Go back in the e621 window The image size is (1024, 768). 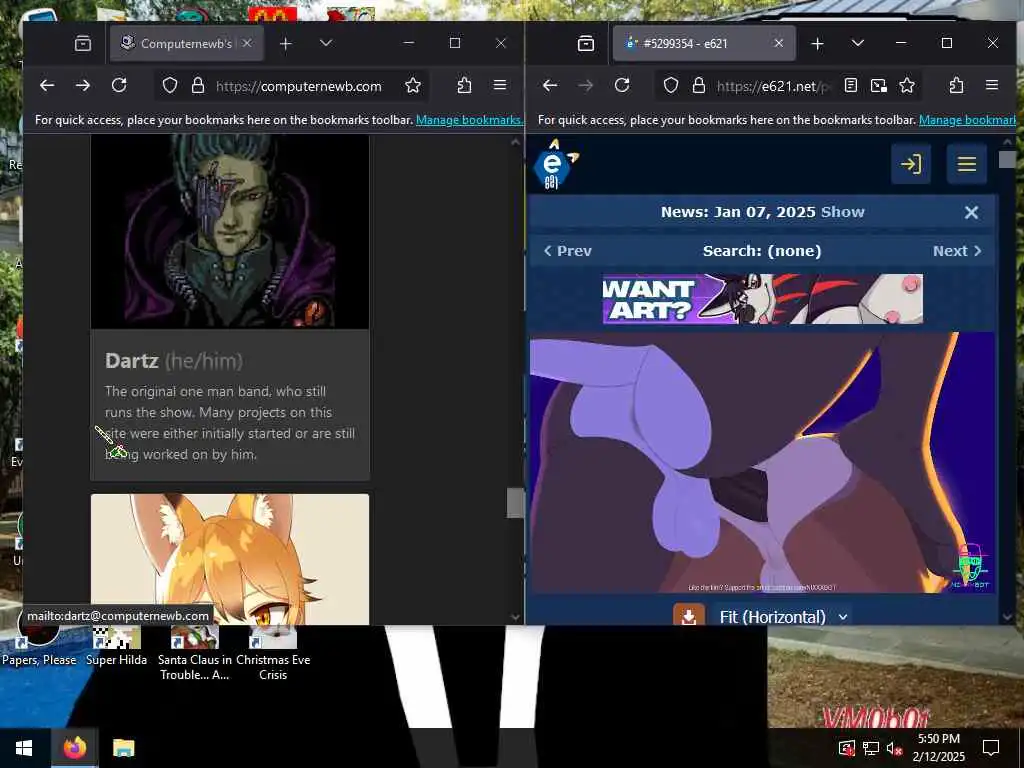click(x=550, y=86)
